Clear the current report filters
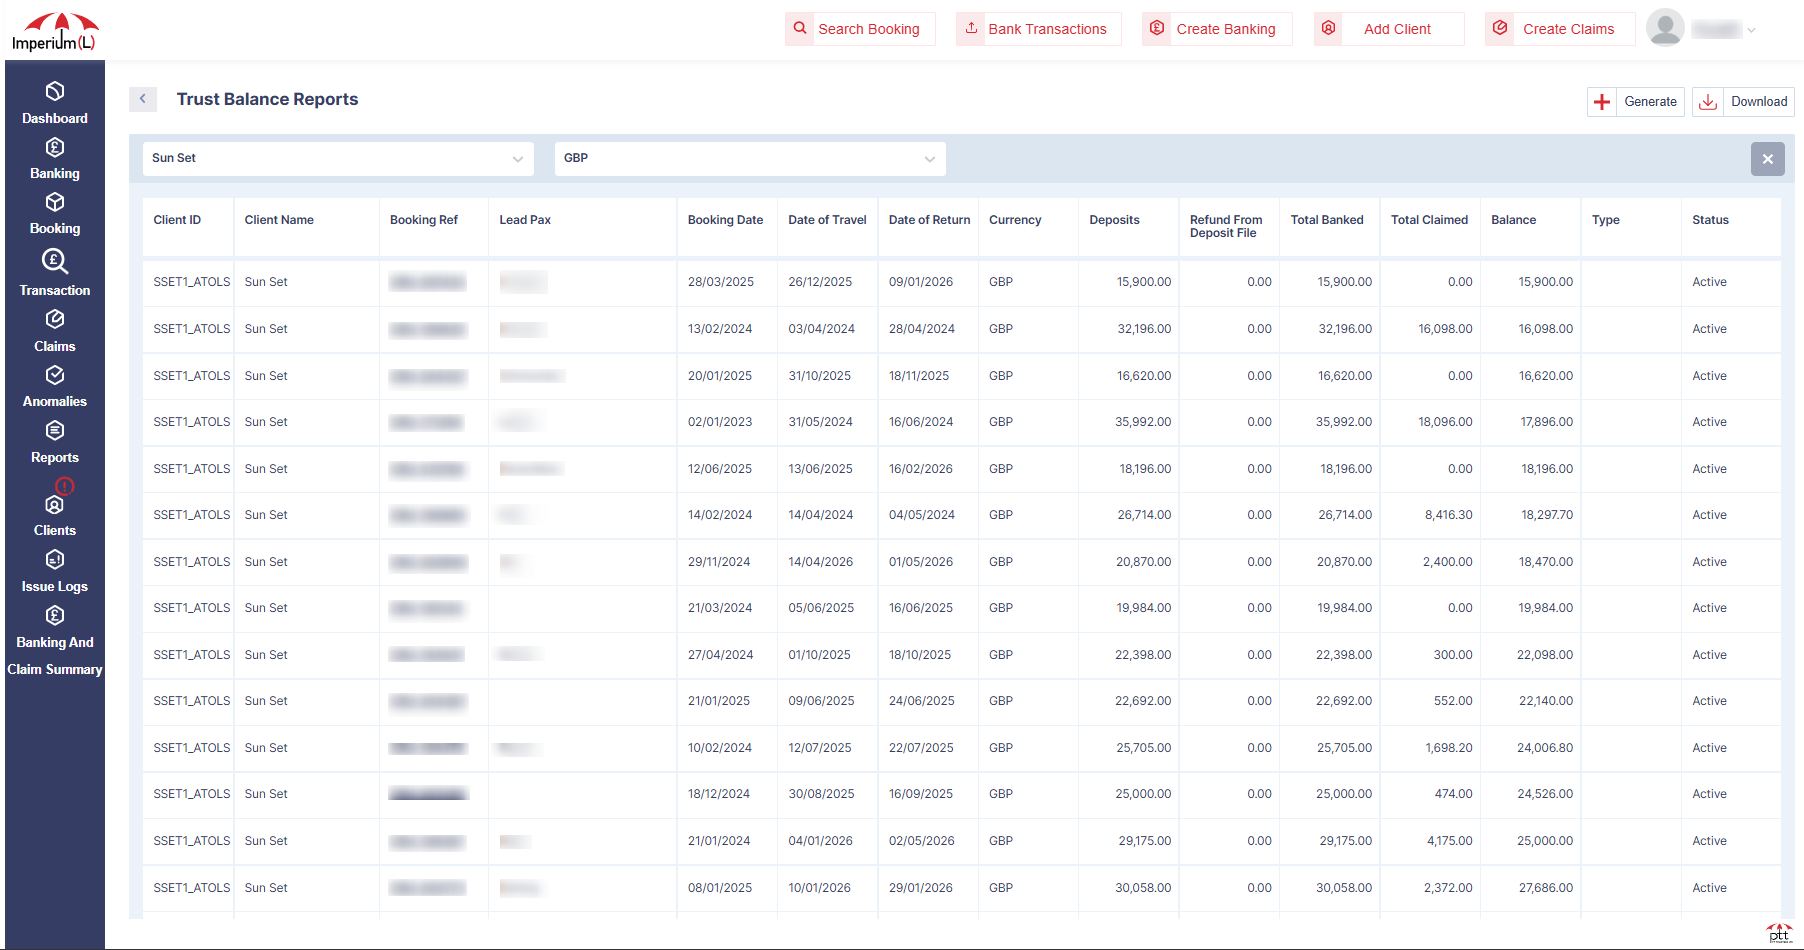 [1768, 158]
